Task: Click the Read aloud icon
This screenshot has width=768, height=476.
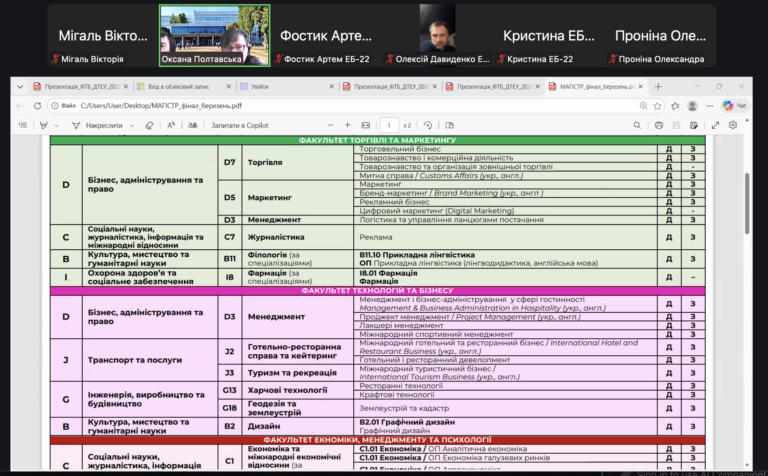Action: 170,126
